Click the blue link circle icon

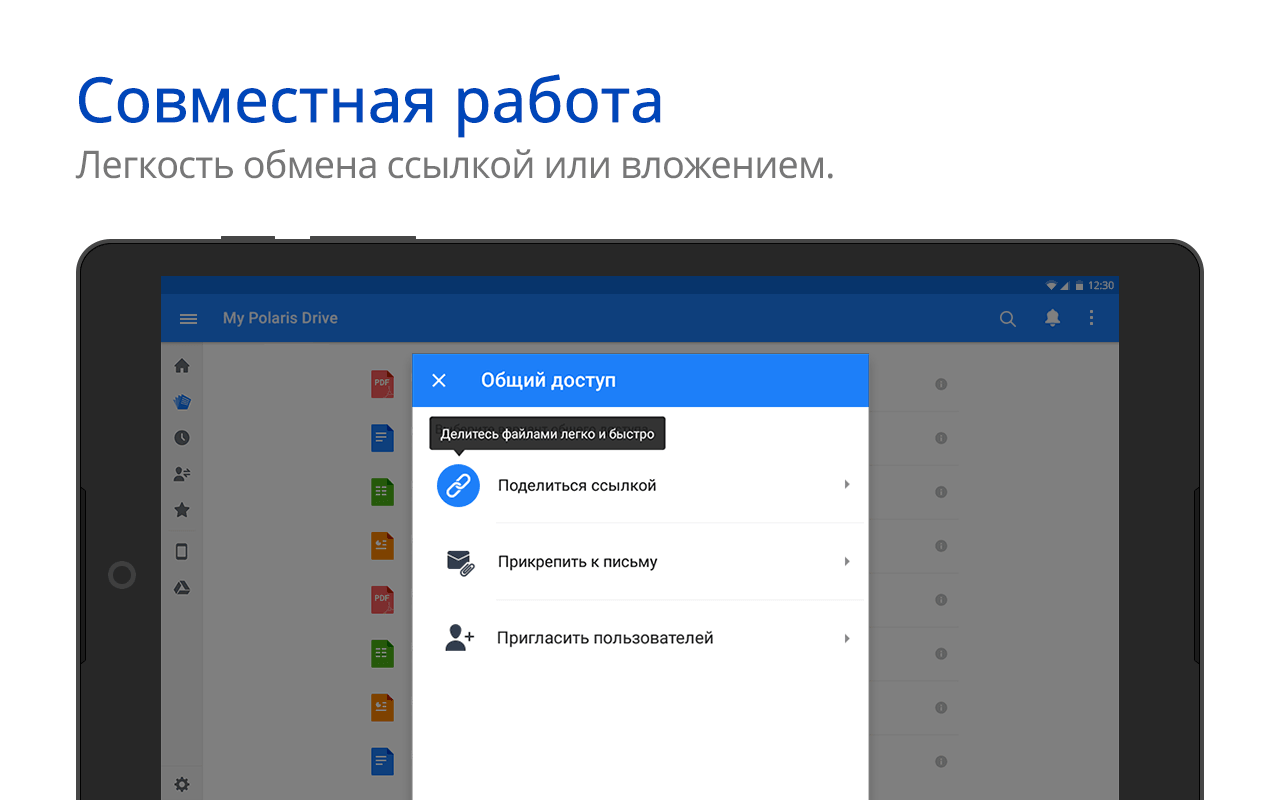458,486
